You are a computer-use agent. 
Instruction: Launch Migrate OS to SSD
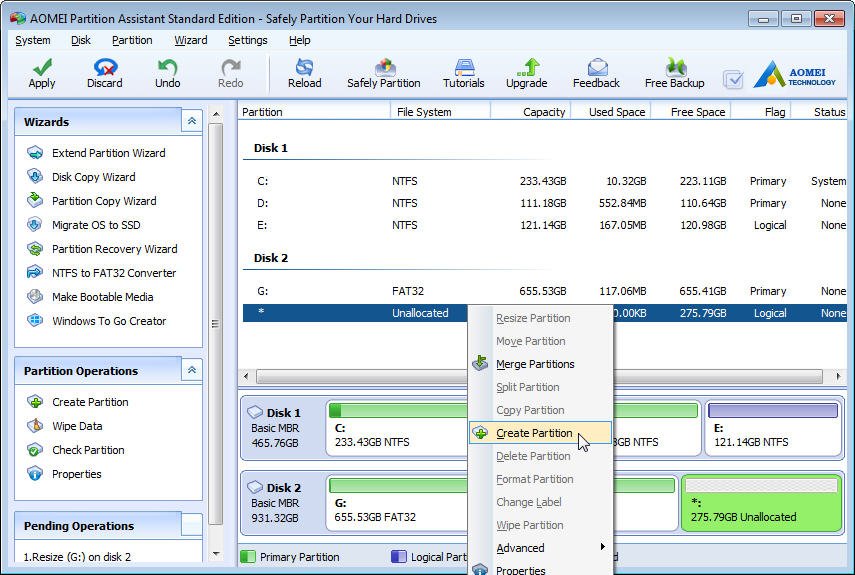[x=83, y=225]
